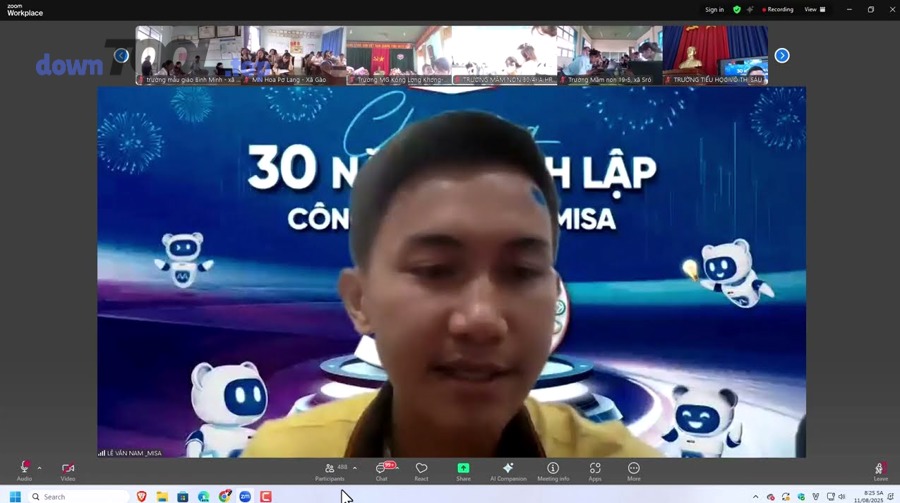Expand the caret beside Participants

[355, 468]
